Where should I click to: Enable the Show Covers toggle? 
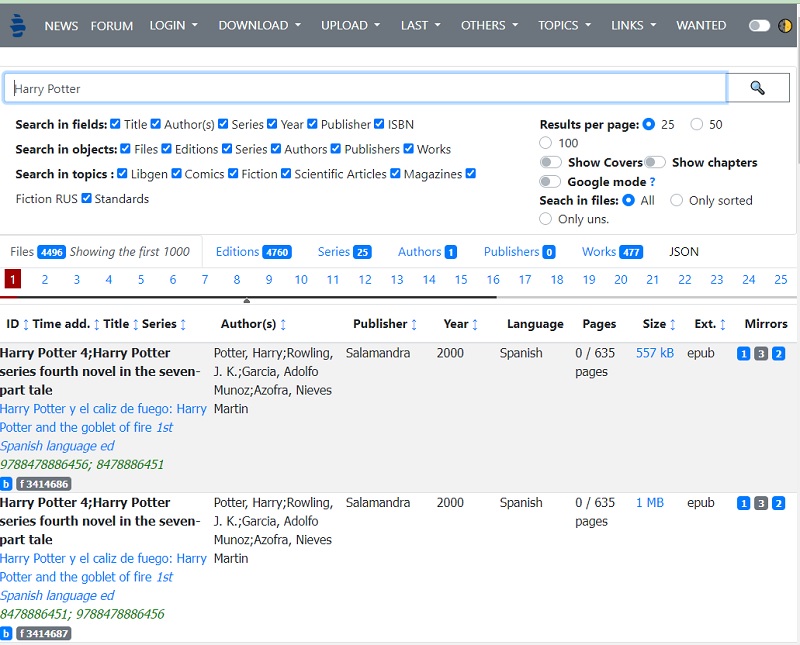(553, 162)
